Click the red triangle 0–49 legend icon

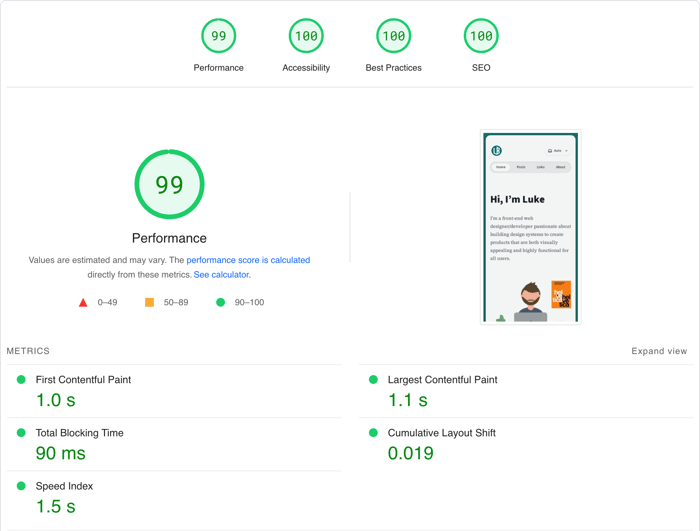point(83,303)
